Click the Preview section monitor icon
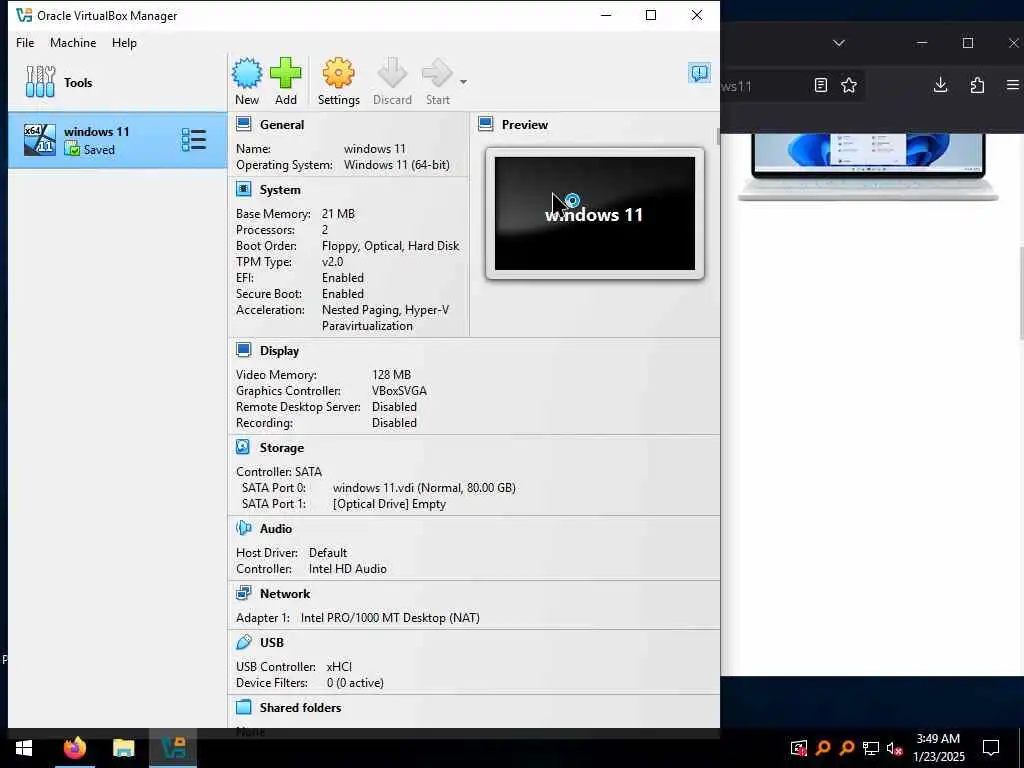The height and width of the screenshot is (768, 1024). [485, 124]
